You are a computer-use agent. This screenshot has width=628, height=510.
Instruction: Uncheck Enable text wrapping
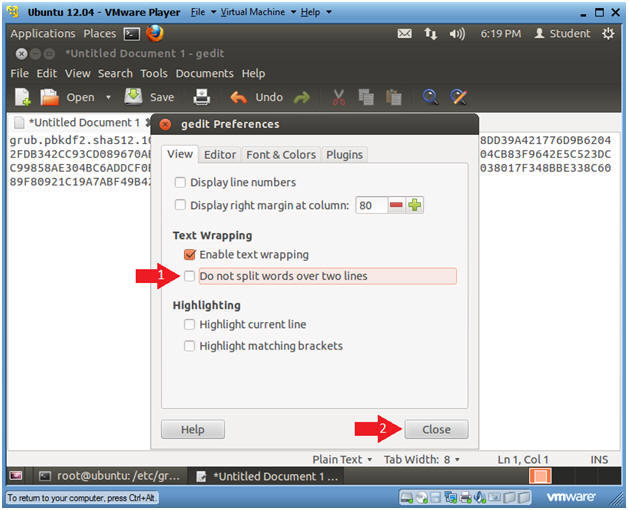tap(189, 254)
